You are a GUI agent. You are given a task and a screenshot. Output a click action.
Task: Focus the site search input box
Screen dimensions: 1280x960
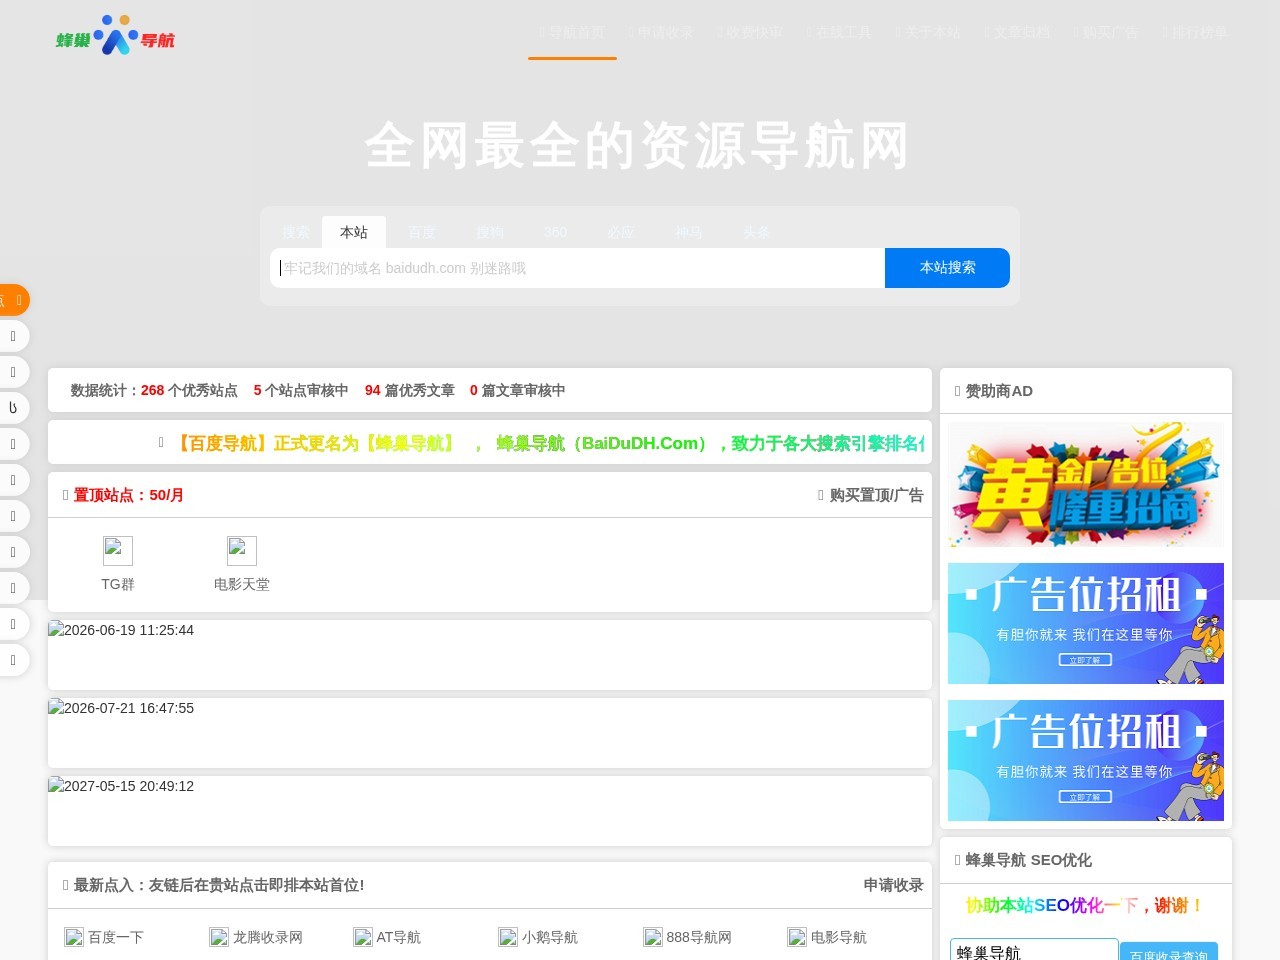(577, 268)
